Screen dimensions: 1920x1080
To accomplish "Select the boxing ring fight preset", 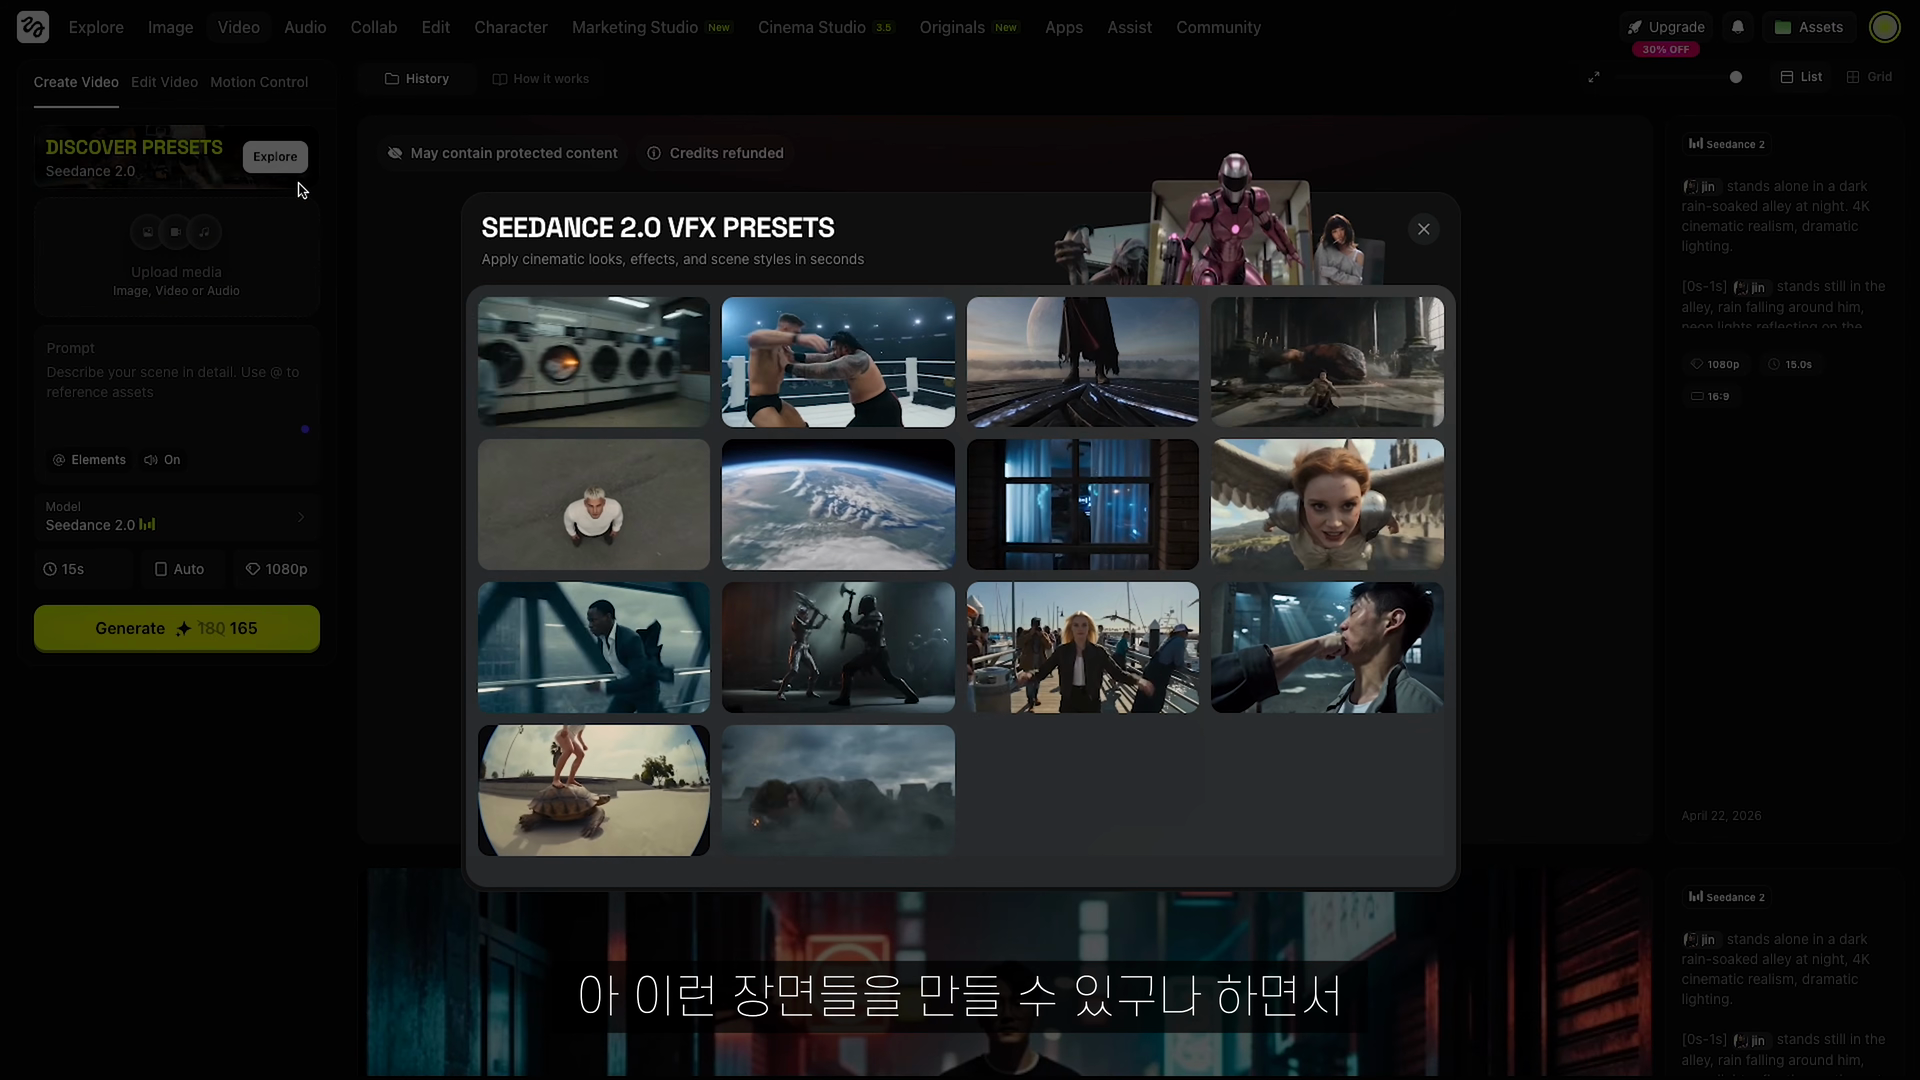I will point(838,362).
